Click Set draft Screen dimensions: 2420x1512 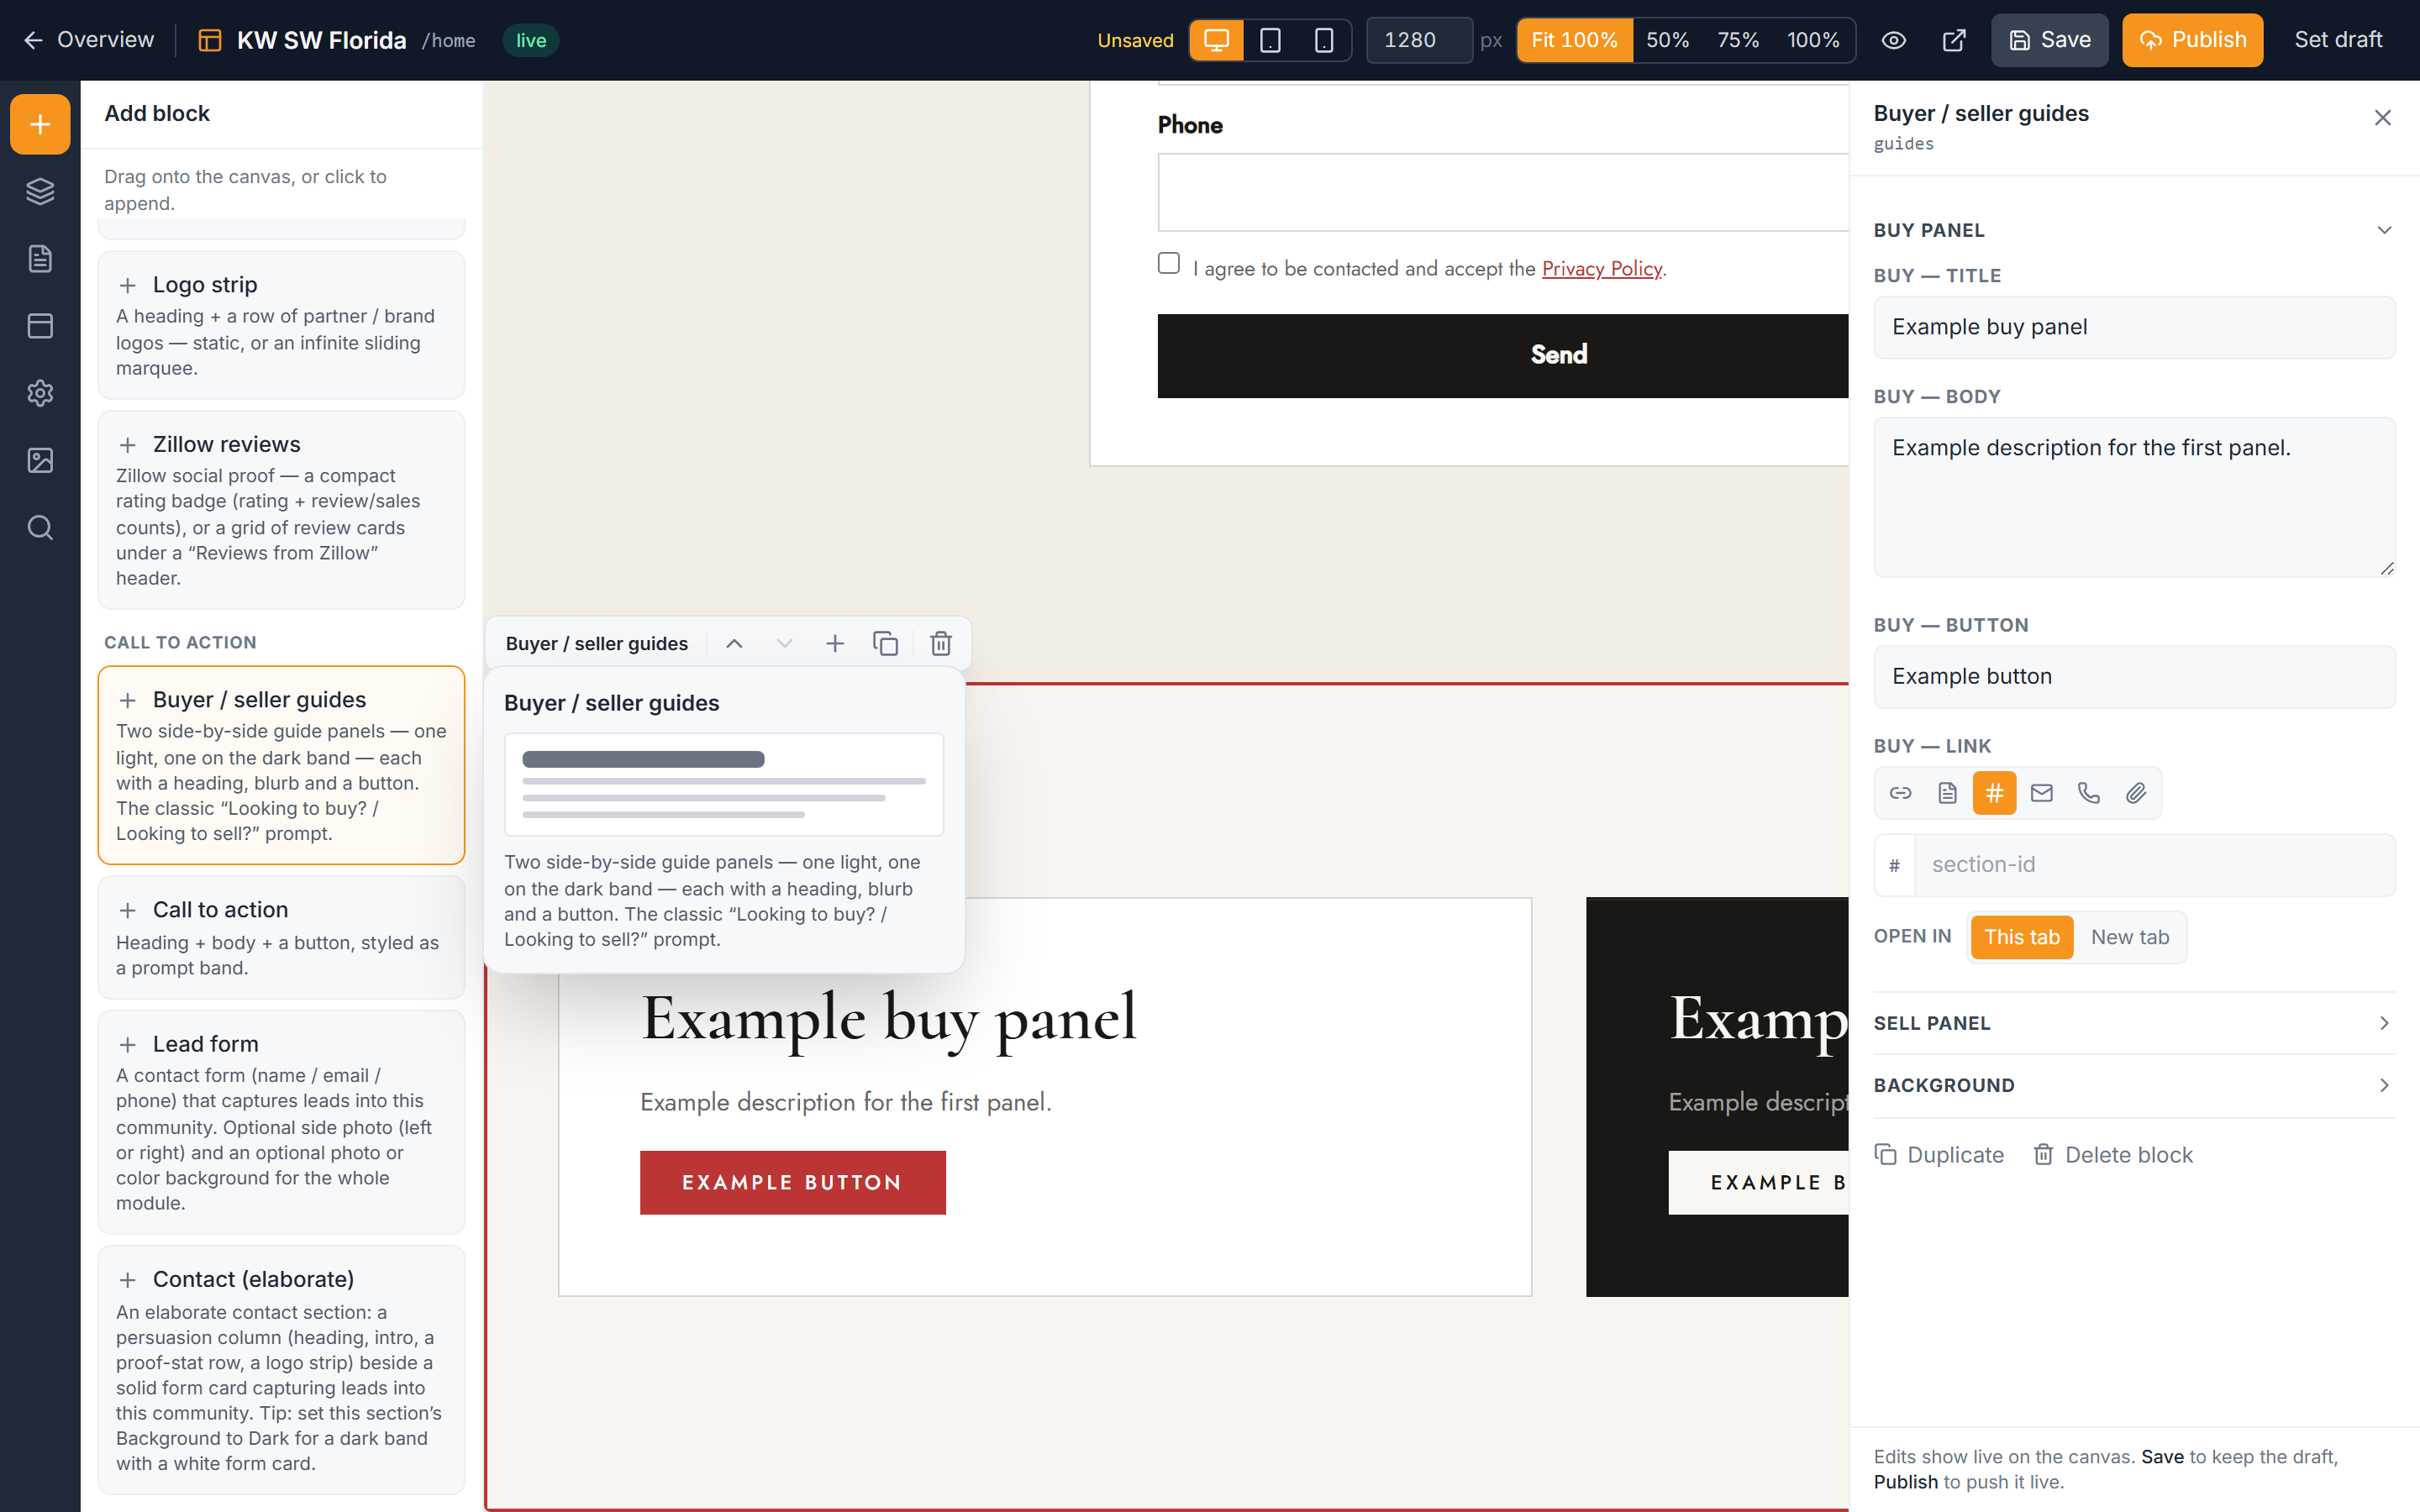[x=2338, y=40]
